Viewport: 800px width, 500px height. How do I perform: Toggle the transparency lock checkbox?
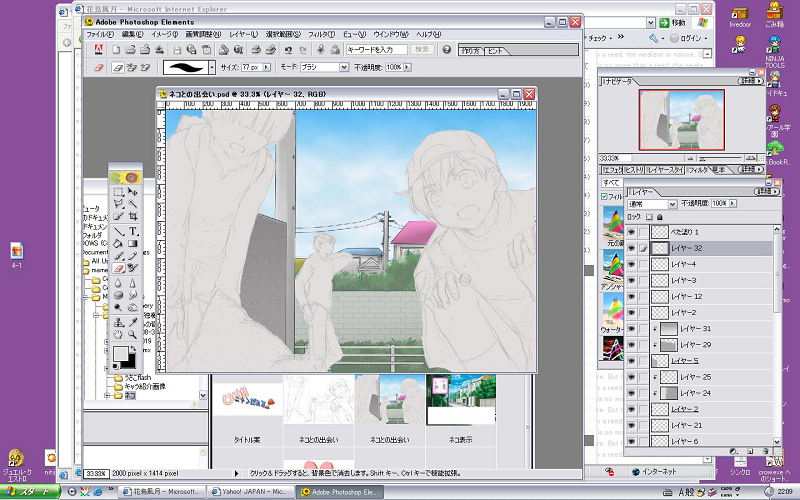pos(649,217)
